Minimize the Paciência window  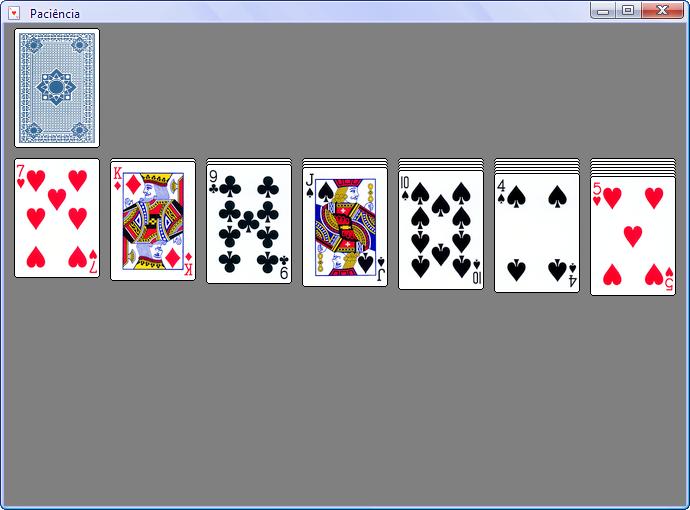(603, 11)
